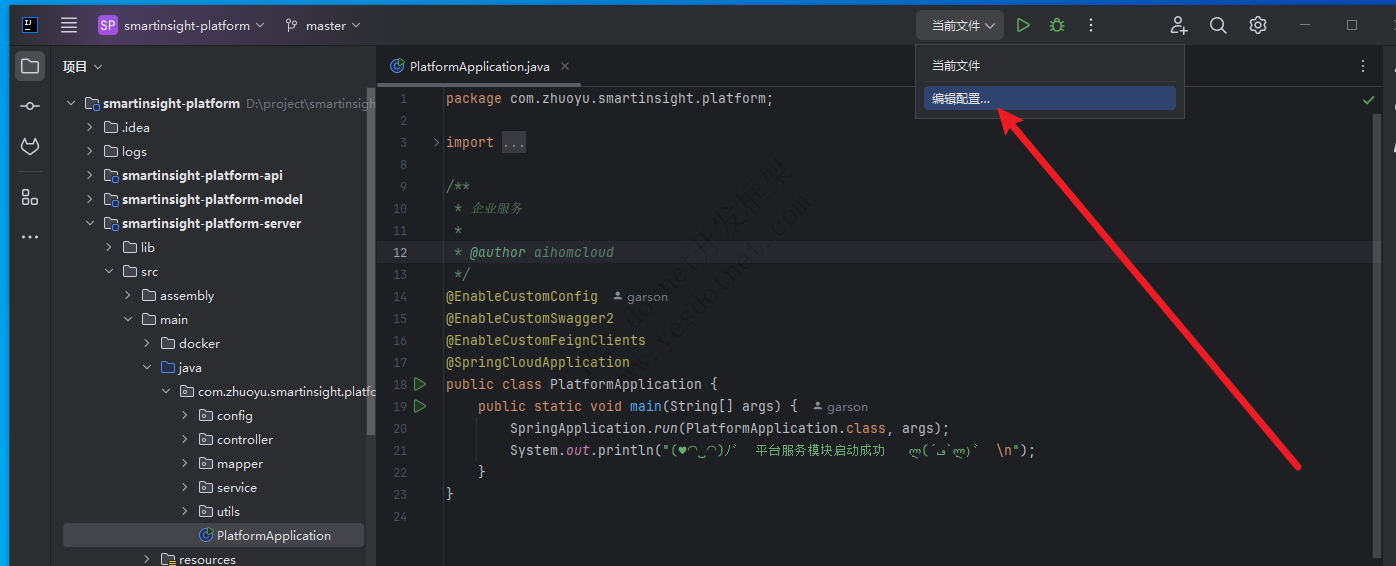Run the current file with green play button
Image resolution: width=1396 pixels, height=566 pixels.
click(x=1023, y=25)
